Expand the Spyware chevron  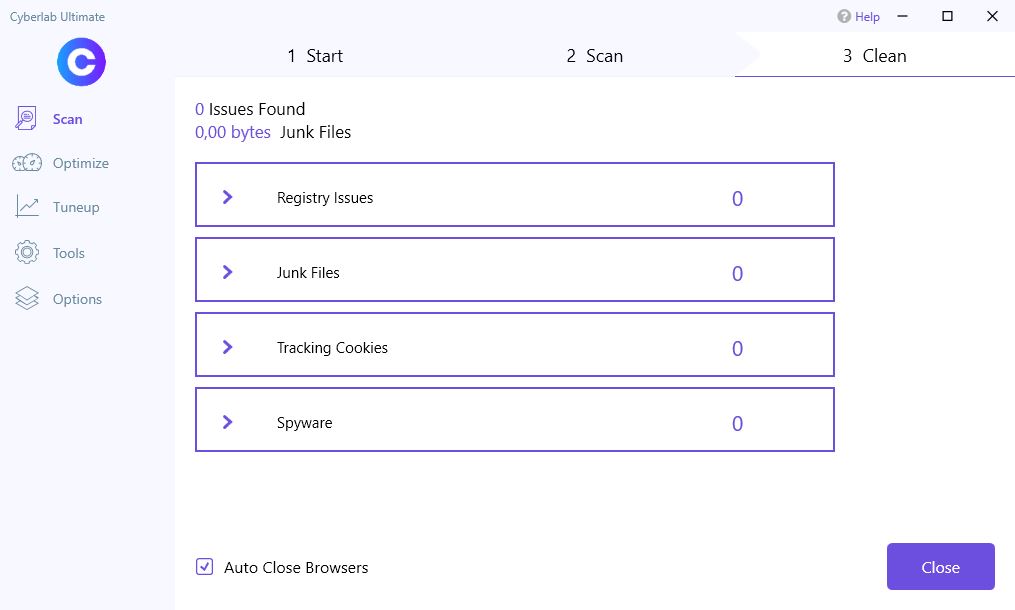[x=228, y=422]
